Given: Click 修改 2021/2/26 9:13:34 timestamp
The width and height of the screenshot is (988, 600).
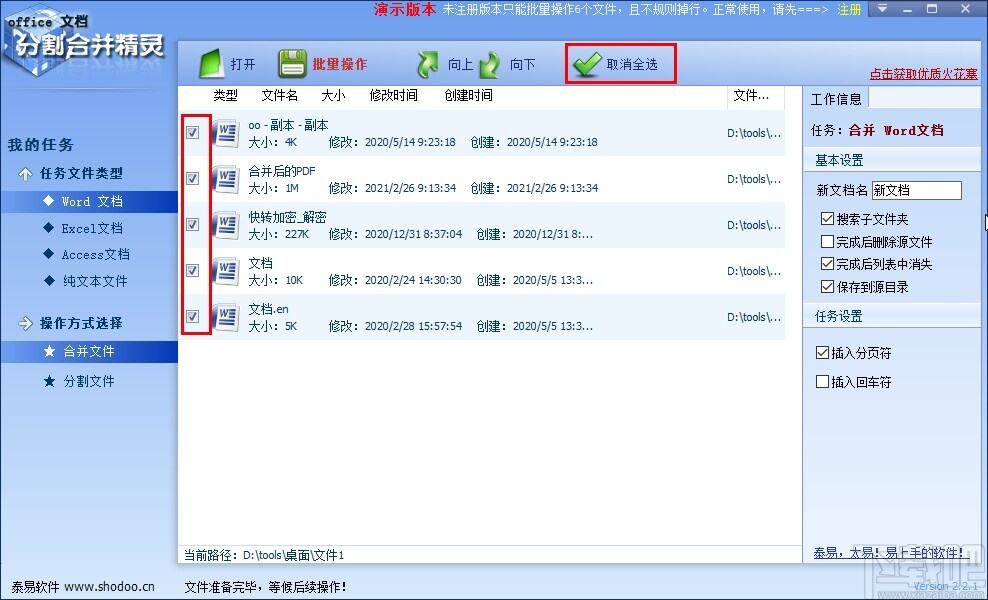Looking at the screenshot, I should (392, 188).
